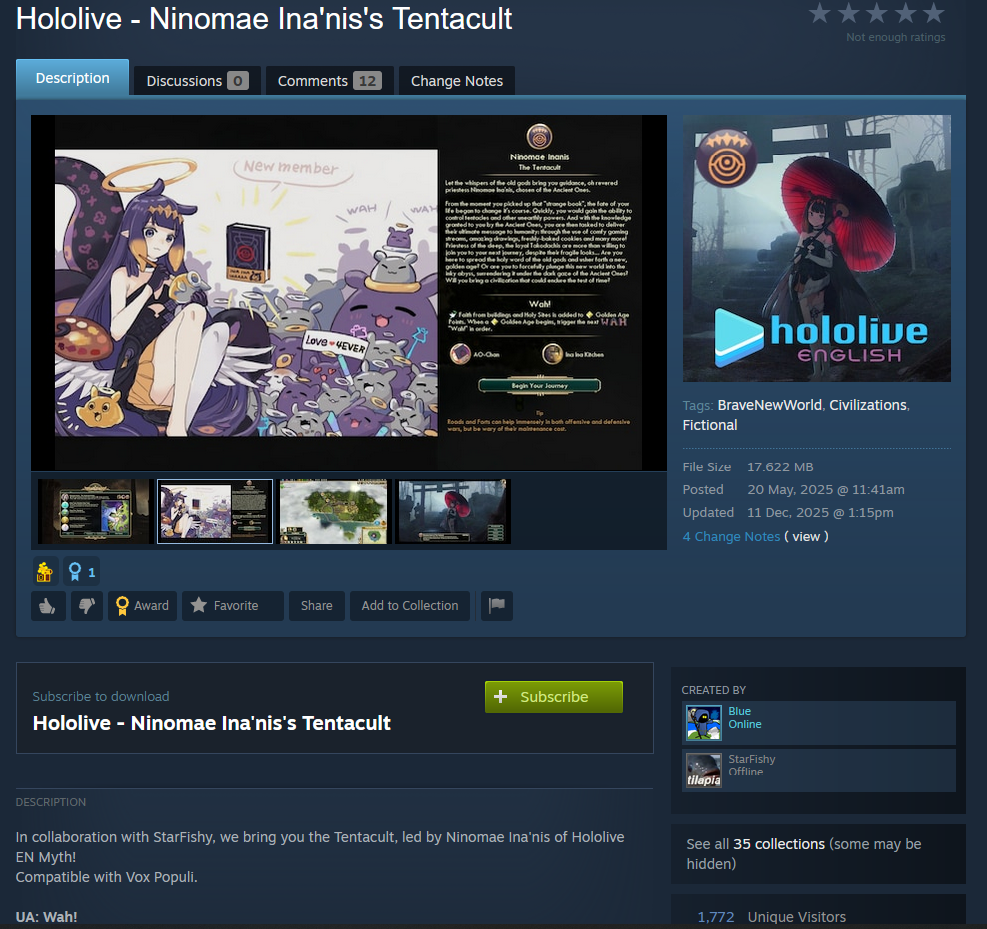This screenshot has height=929, width=987.
Task: Select the second thumbnail with Ina artwork
Action: pos(215,511)
